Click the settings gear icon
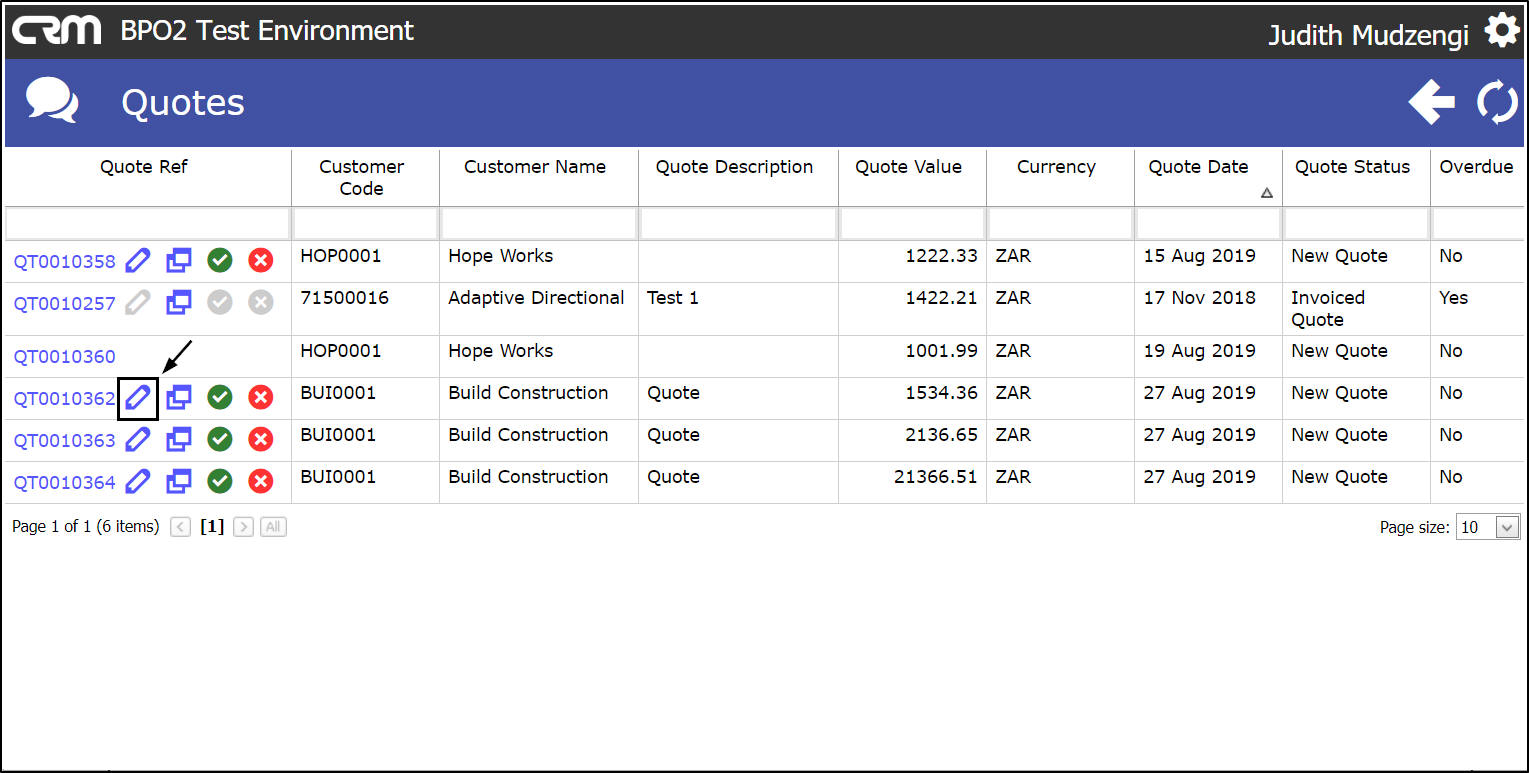This screenshot has width=1529, height=773. coord(1501,31)
